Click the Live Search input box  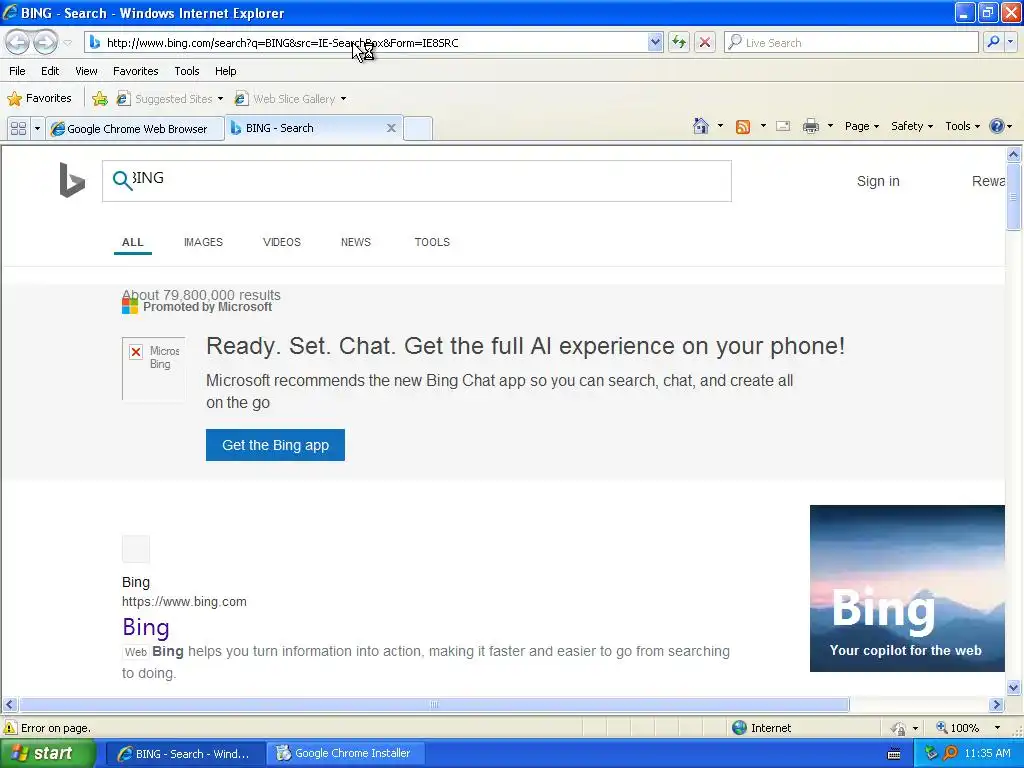point(851,42)
